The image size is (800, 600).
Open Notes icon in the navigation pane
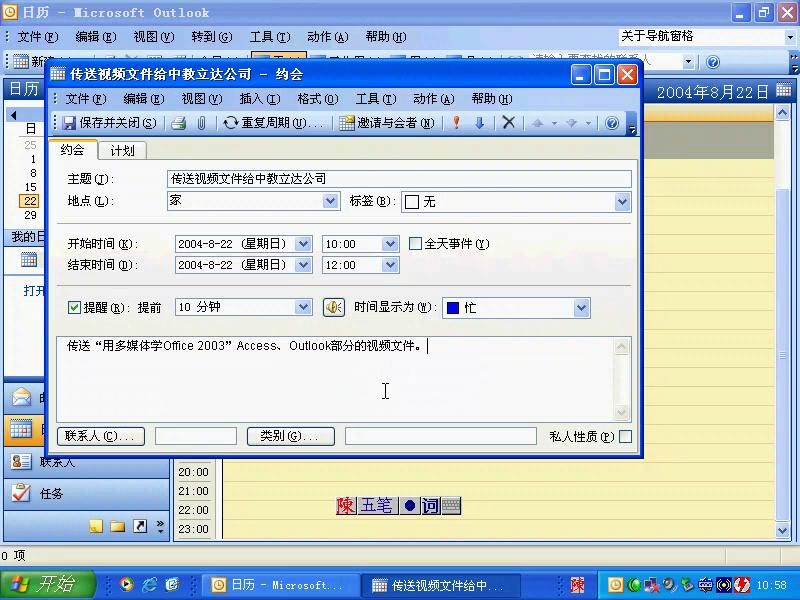[x=95, y=526]
